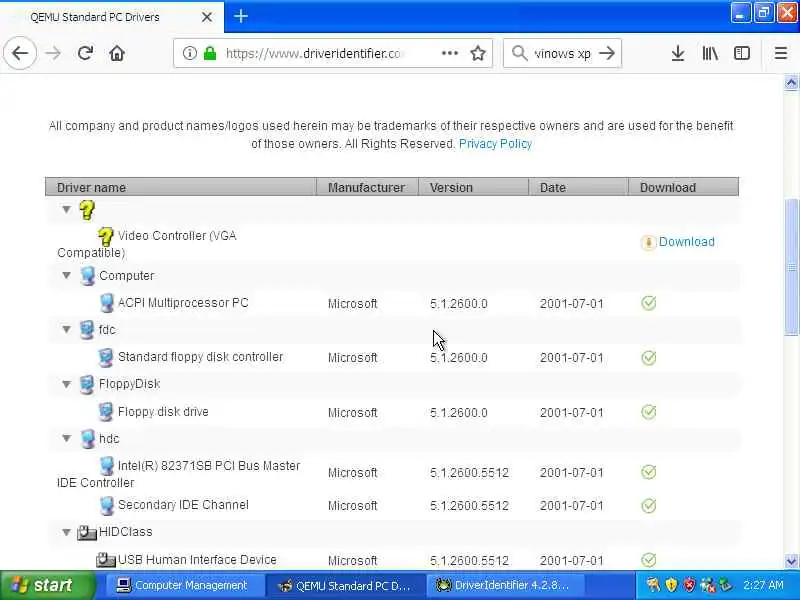Image resolution: width=800 pixels, height=600 pixels.
Task: Select ACPI Multiprocessor PC entry
Action: coord(183,303)
